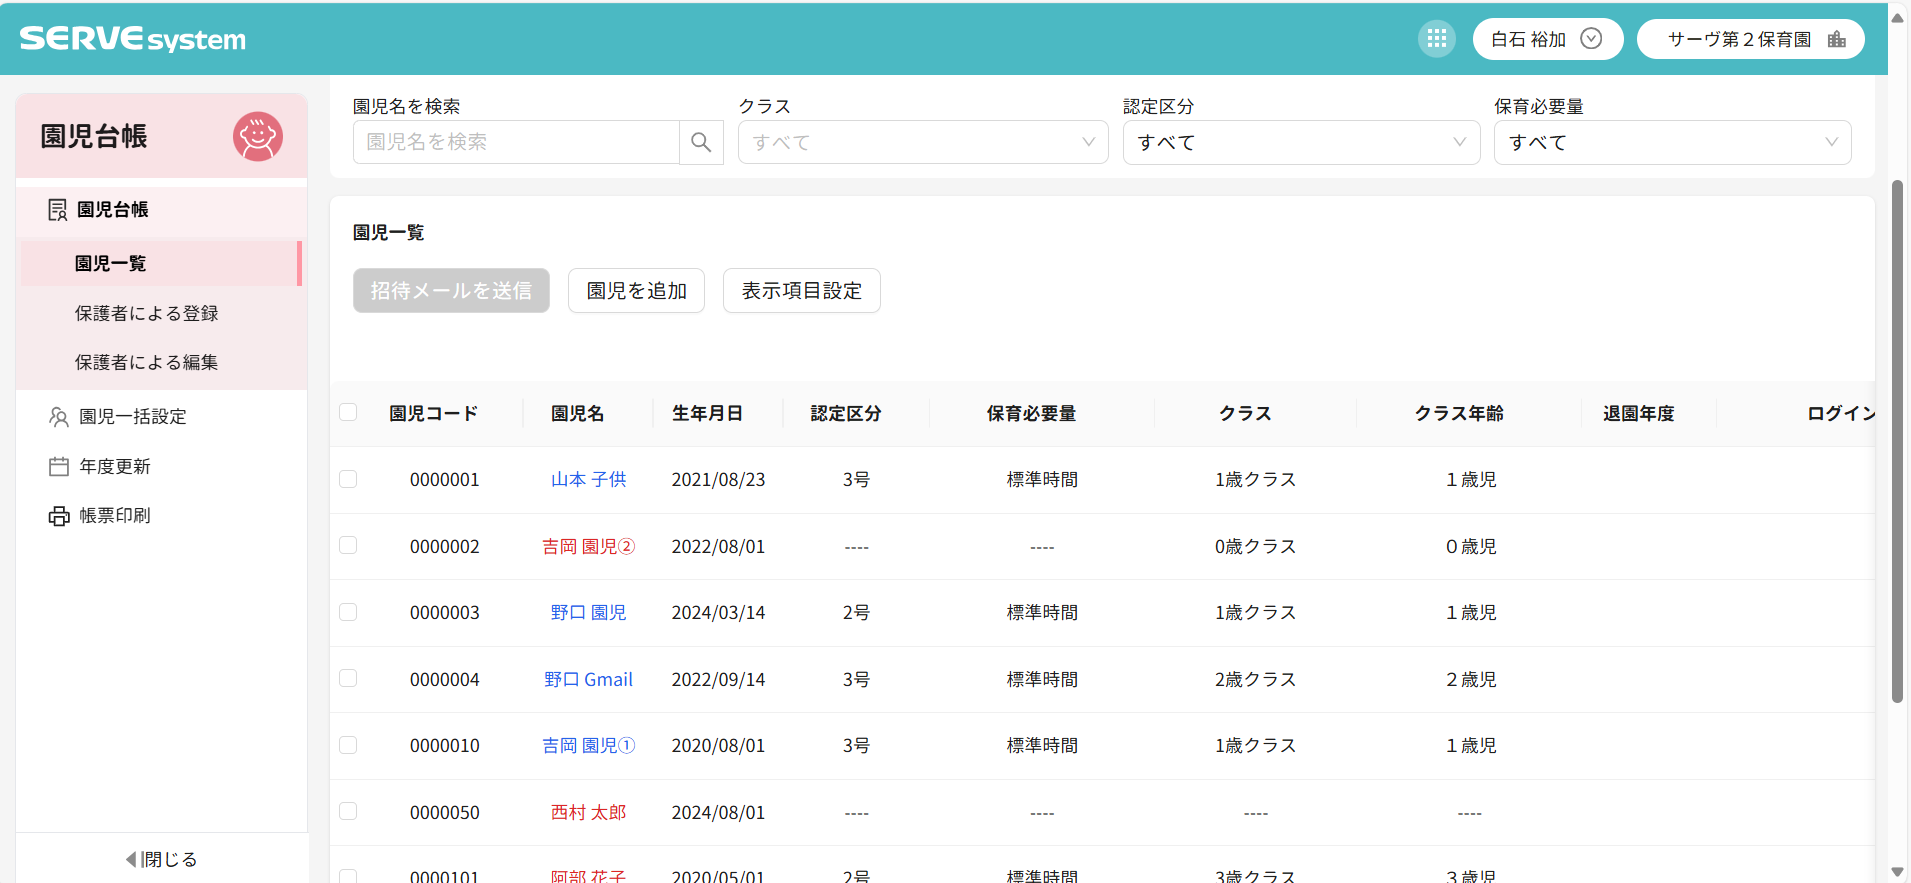
Task: Open the 山本 子供 child record link
Action: [x=588, y=480]
